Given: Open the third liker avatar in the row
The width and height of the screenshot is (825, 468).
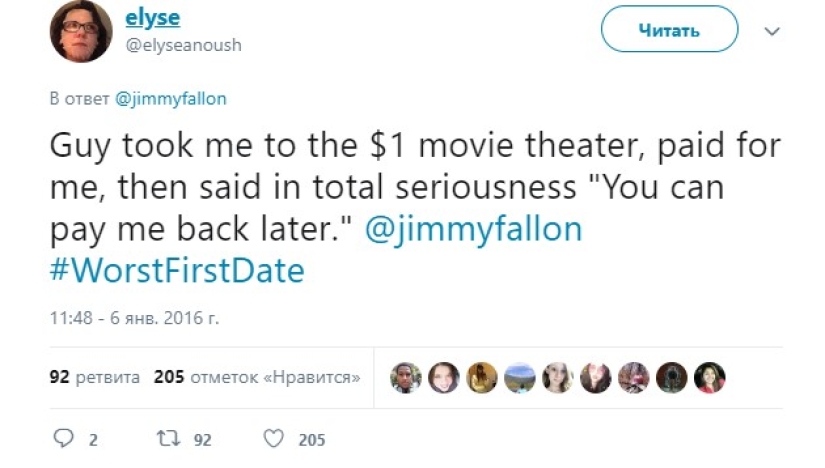Looking at the screenshot, I should pos(482,378).
